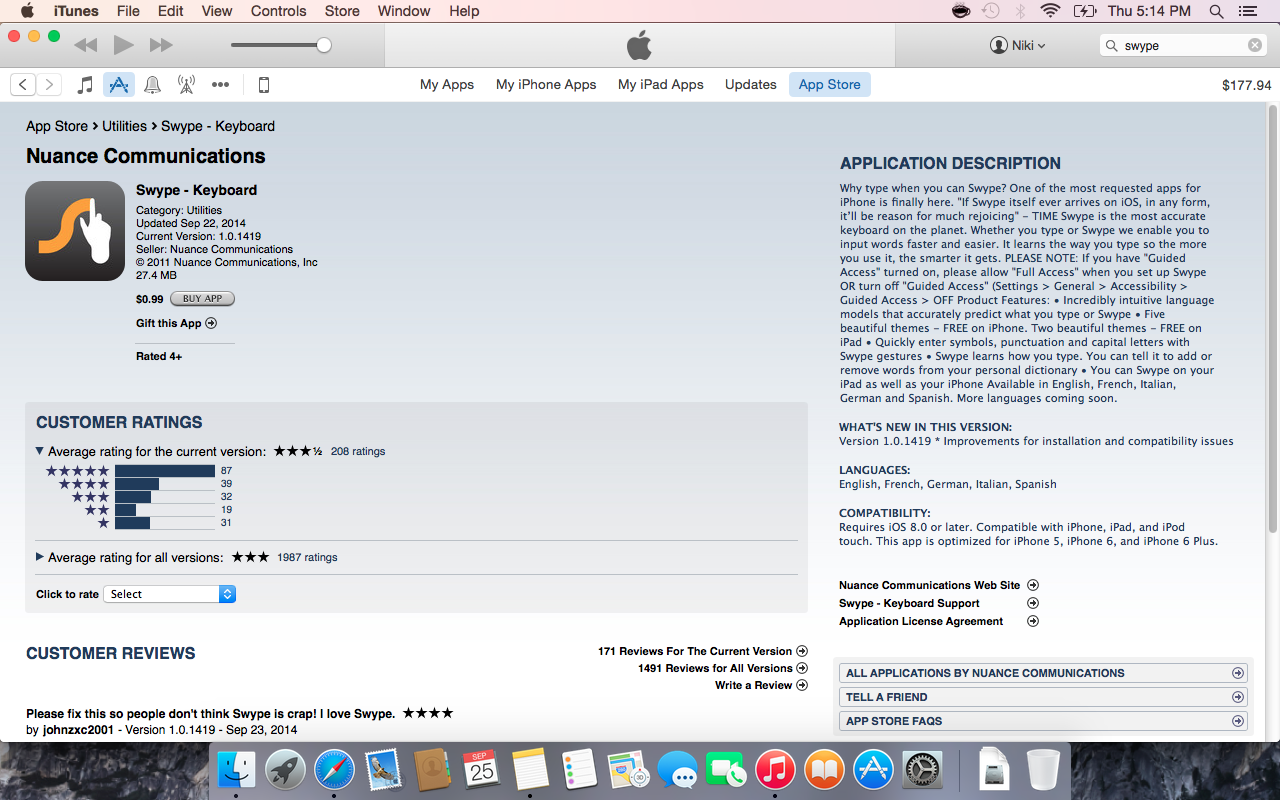1280x800 pixels.
Task: Open the Window menu
Action: point(404,11)
